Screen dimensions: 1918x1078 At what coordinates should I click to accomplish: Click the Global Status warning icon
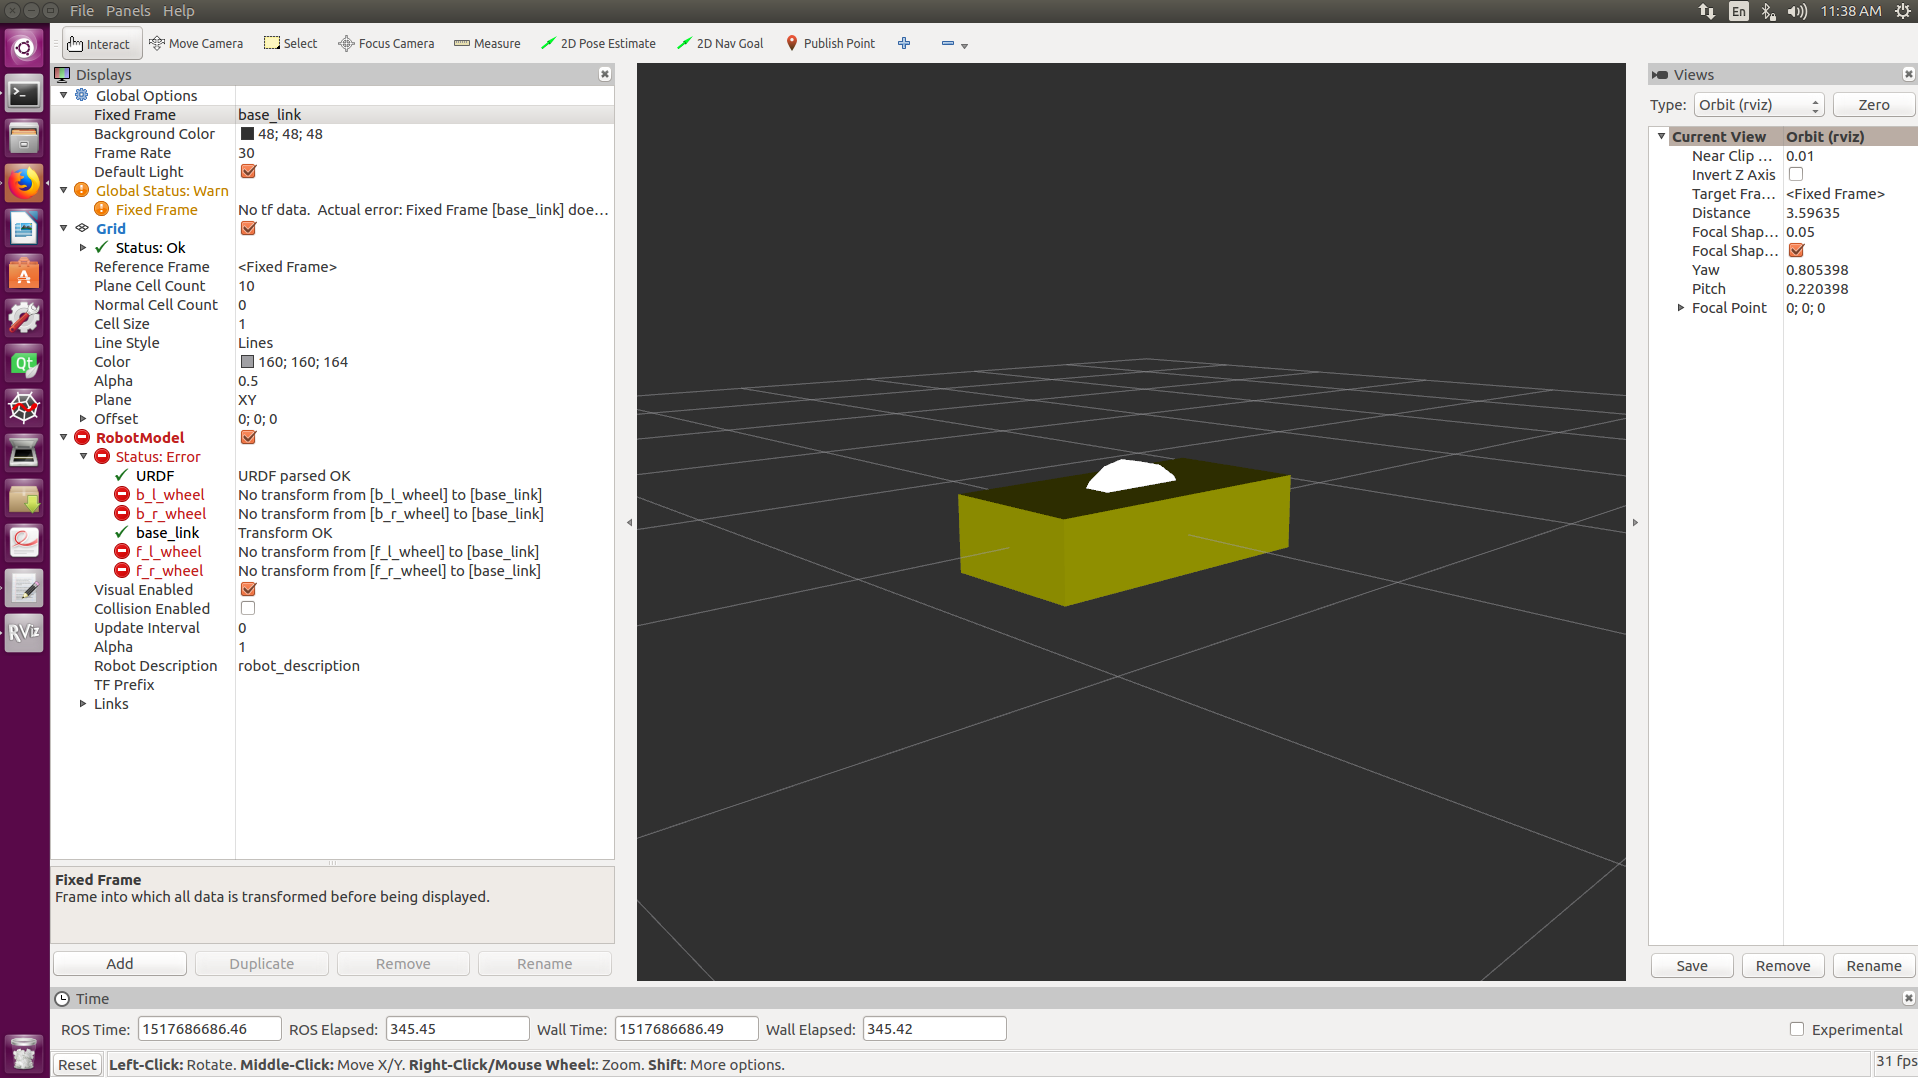point(82,190)
